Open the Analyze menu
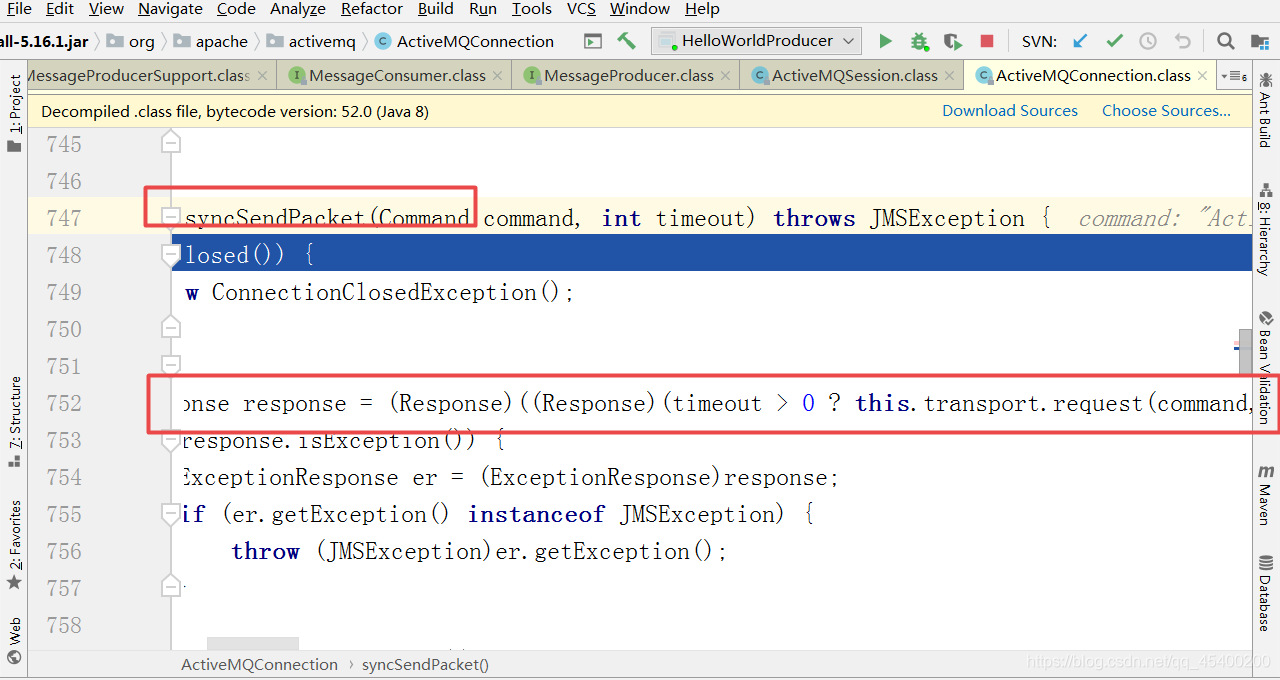The image size is (1280, 680). [x=298, y=9]
